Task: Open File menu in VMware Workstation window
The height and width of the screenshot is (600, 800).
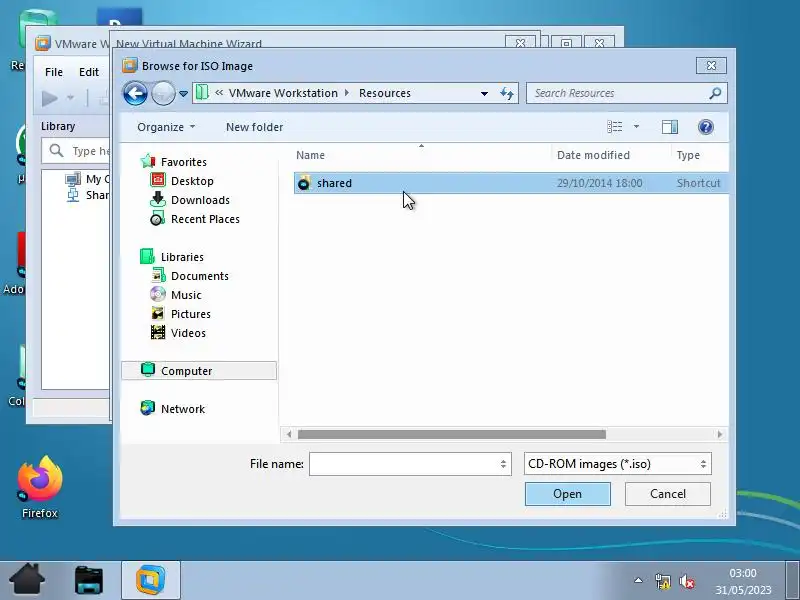Action: [x=54, y=72]
